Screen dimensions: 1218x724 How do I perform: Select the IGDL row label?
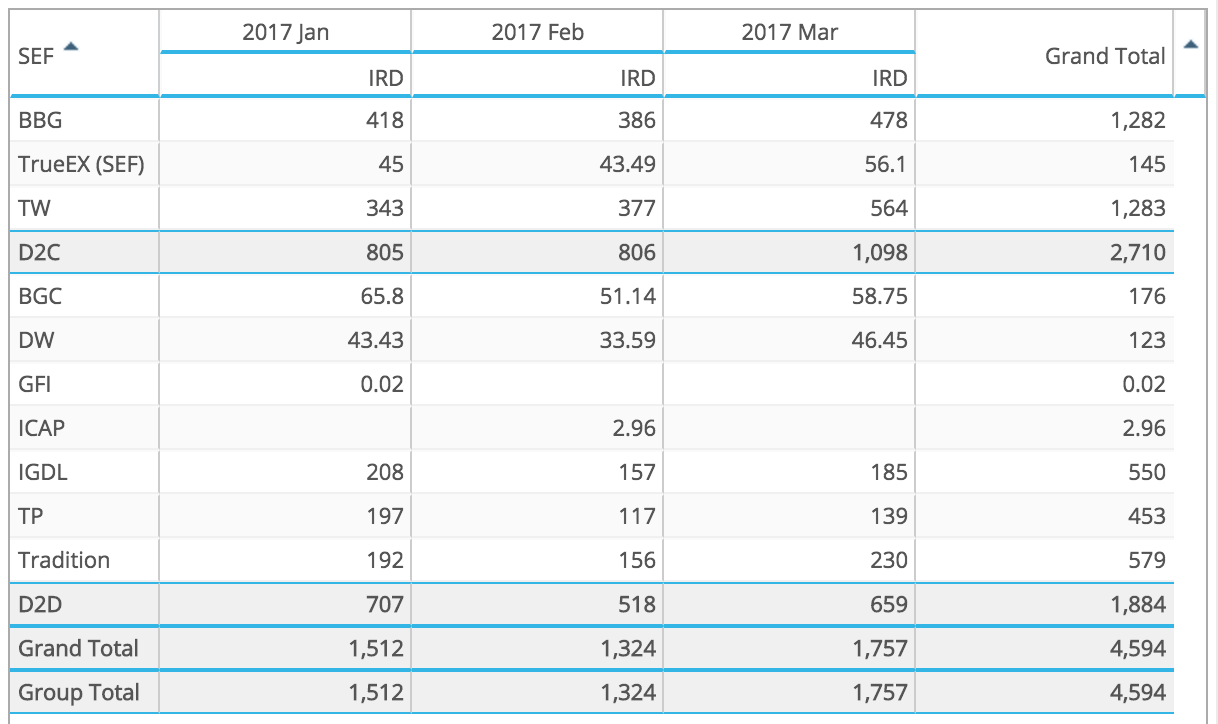(42, 472)
